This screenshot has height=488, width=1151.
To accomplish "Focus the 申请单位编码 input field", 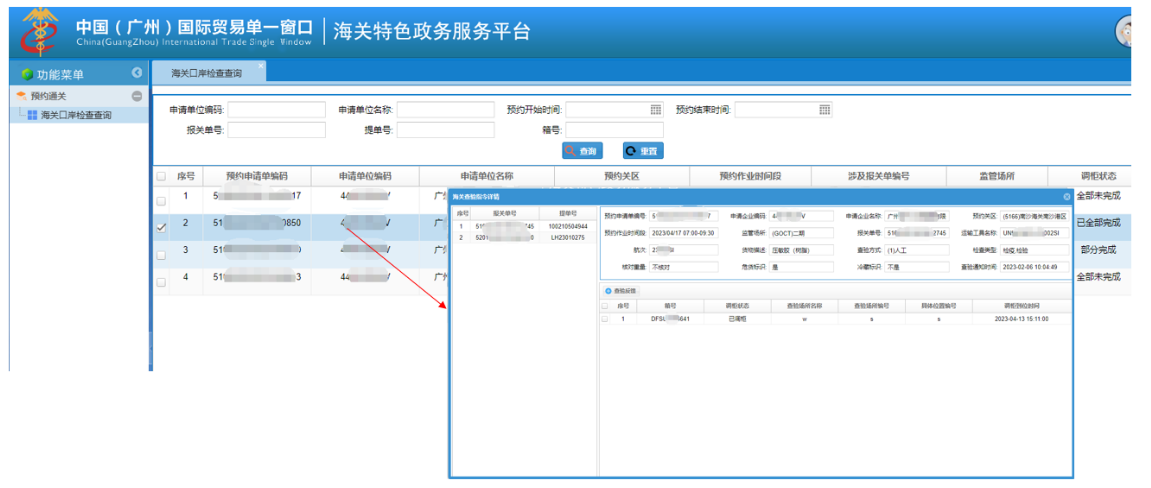I will pos(277,110).
